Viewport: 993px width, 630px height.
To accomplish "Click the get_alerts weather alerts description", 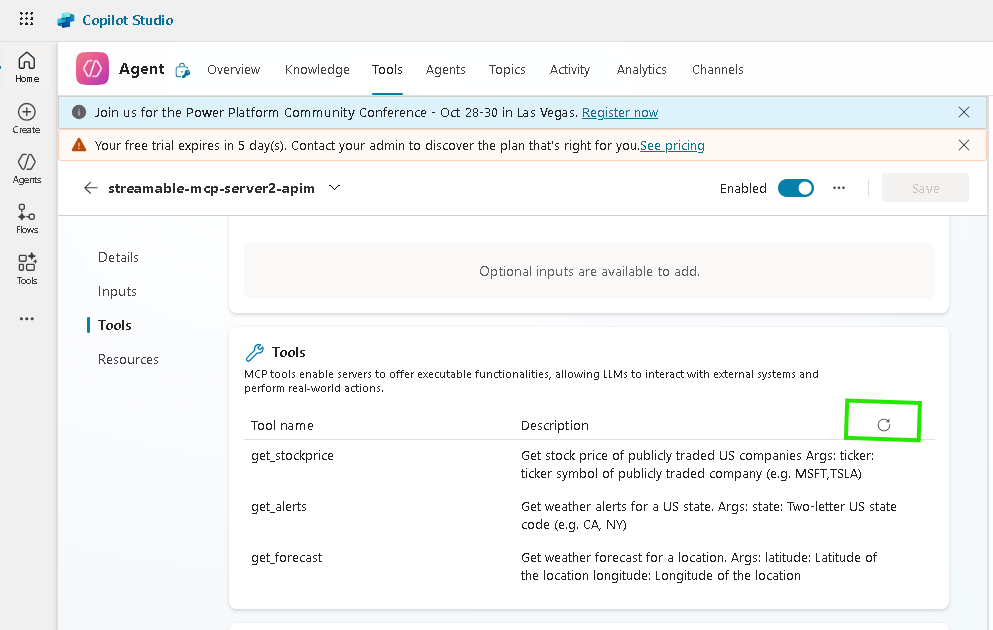I will coord(709,515).
